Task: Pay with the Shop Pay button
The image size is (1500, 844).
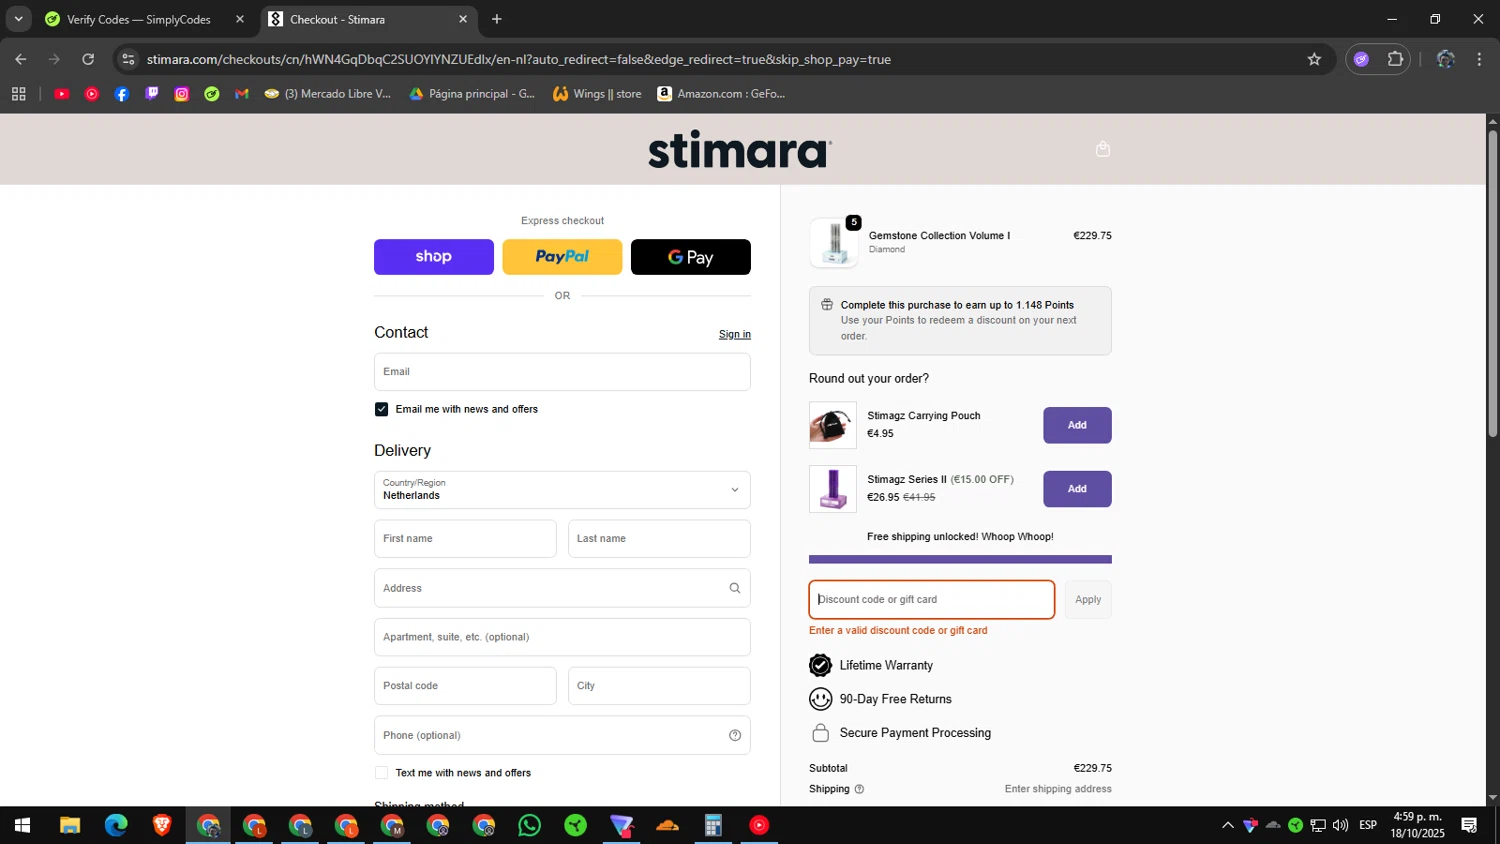Action: pyautogui.click(x=434, y=257)
